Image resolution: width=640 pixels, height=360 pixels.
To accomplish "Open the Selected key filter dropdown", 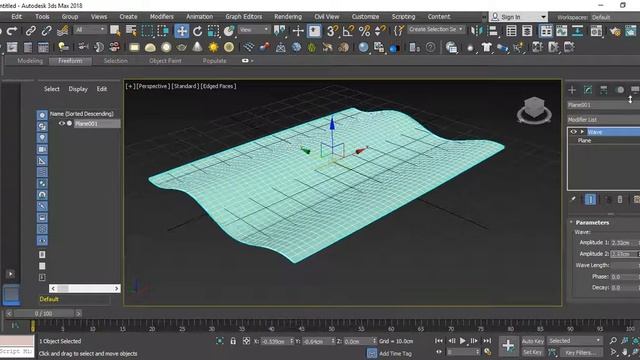I will [x=575, y=340].
